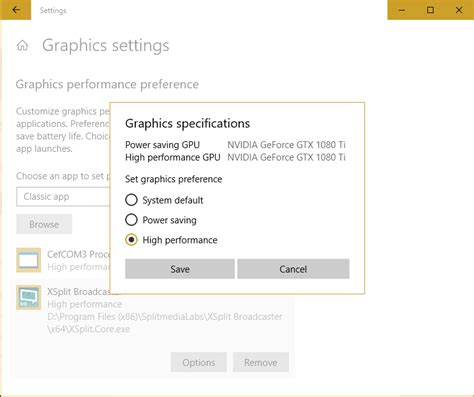This screenshot has width=474, height=397.
Task: Click the Graphics settings page title
Action: coord(106,46)
